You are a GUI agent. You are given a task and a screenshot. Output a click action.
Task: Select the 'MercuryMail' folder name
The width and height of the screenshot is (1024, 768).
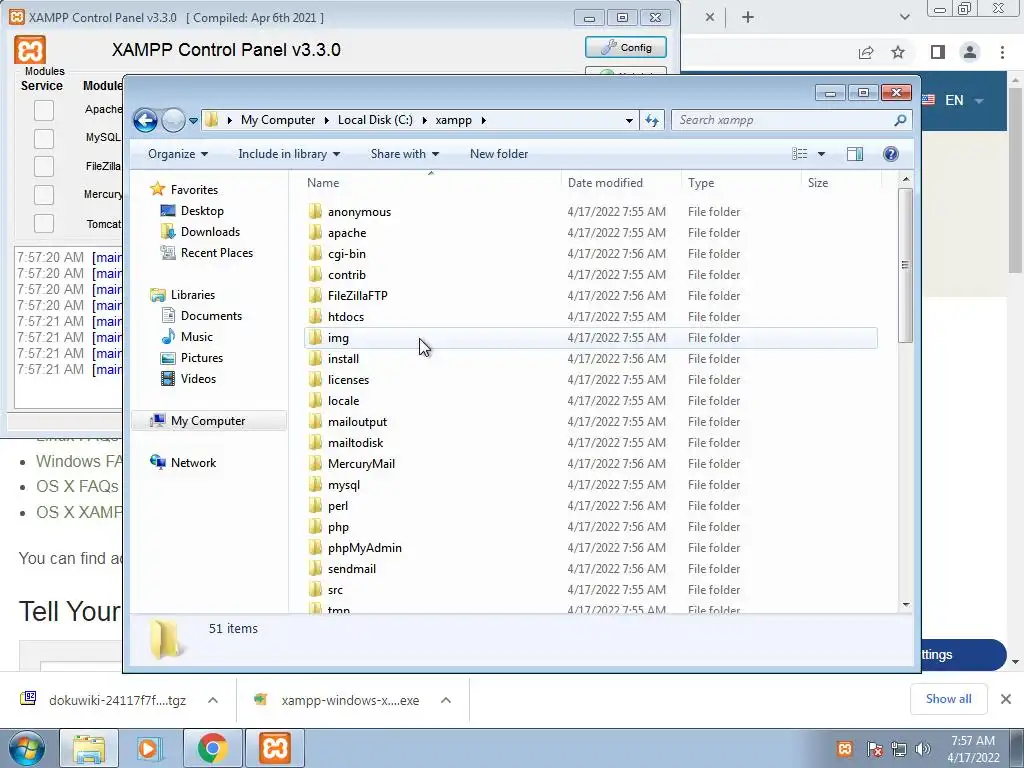(361, 464)
